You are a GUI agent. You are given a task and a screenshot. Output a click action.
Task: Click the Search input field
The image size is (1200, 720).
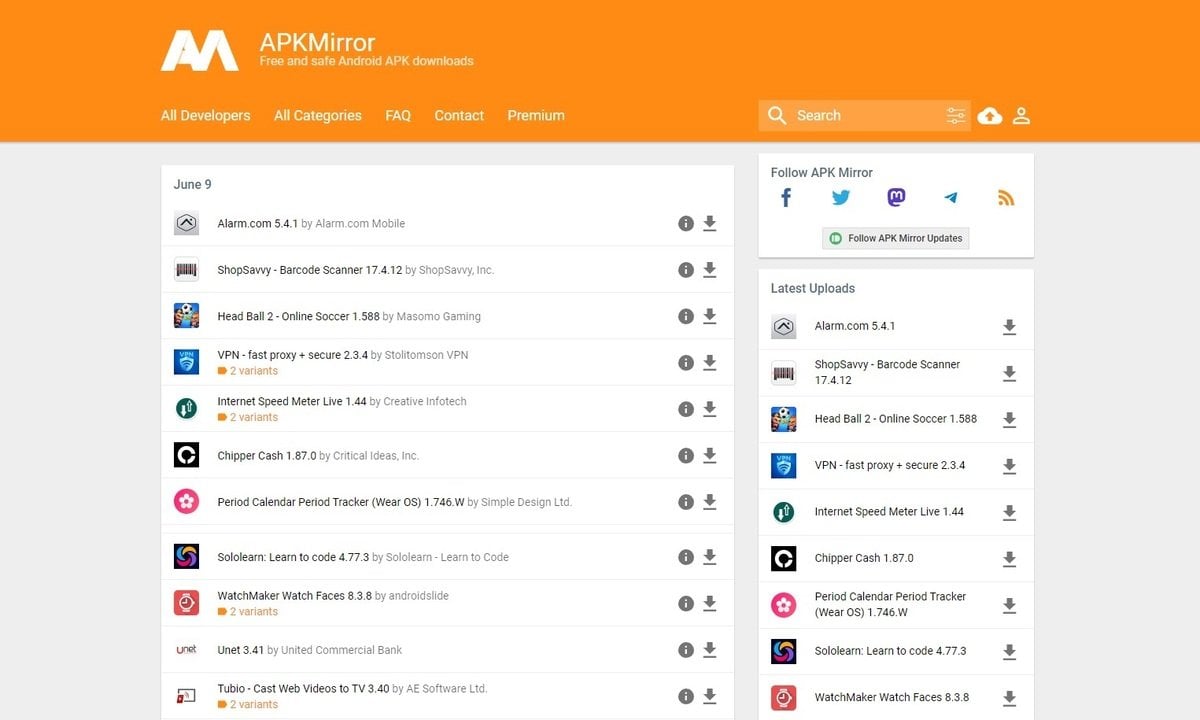click(x=866, y=116)
